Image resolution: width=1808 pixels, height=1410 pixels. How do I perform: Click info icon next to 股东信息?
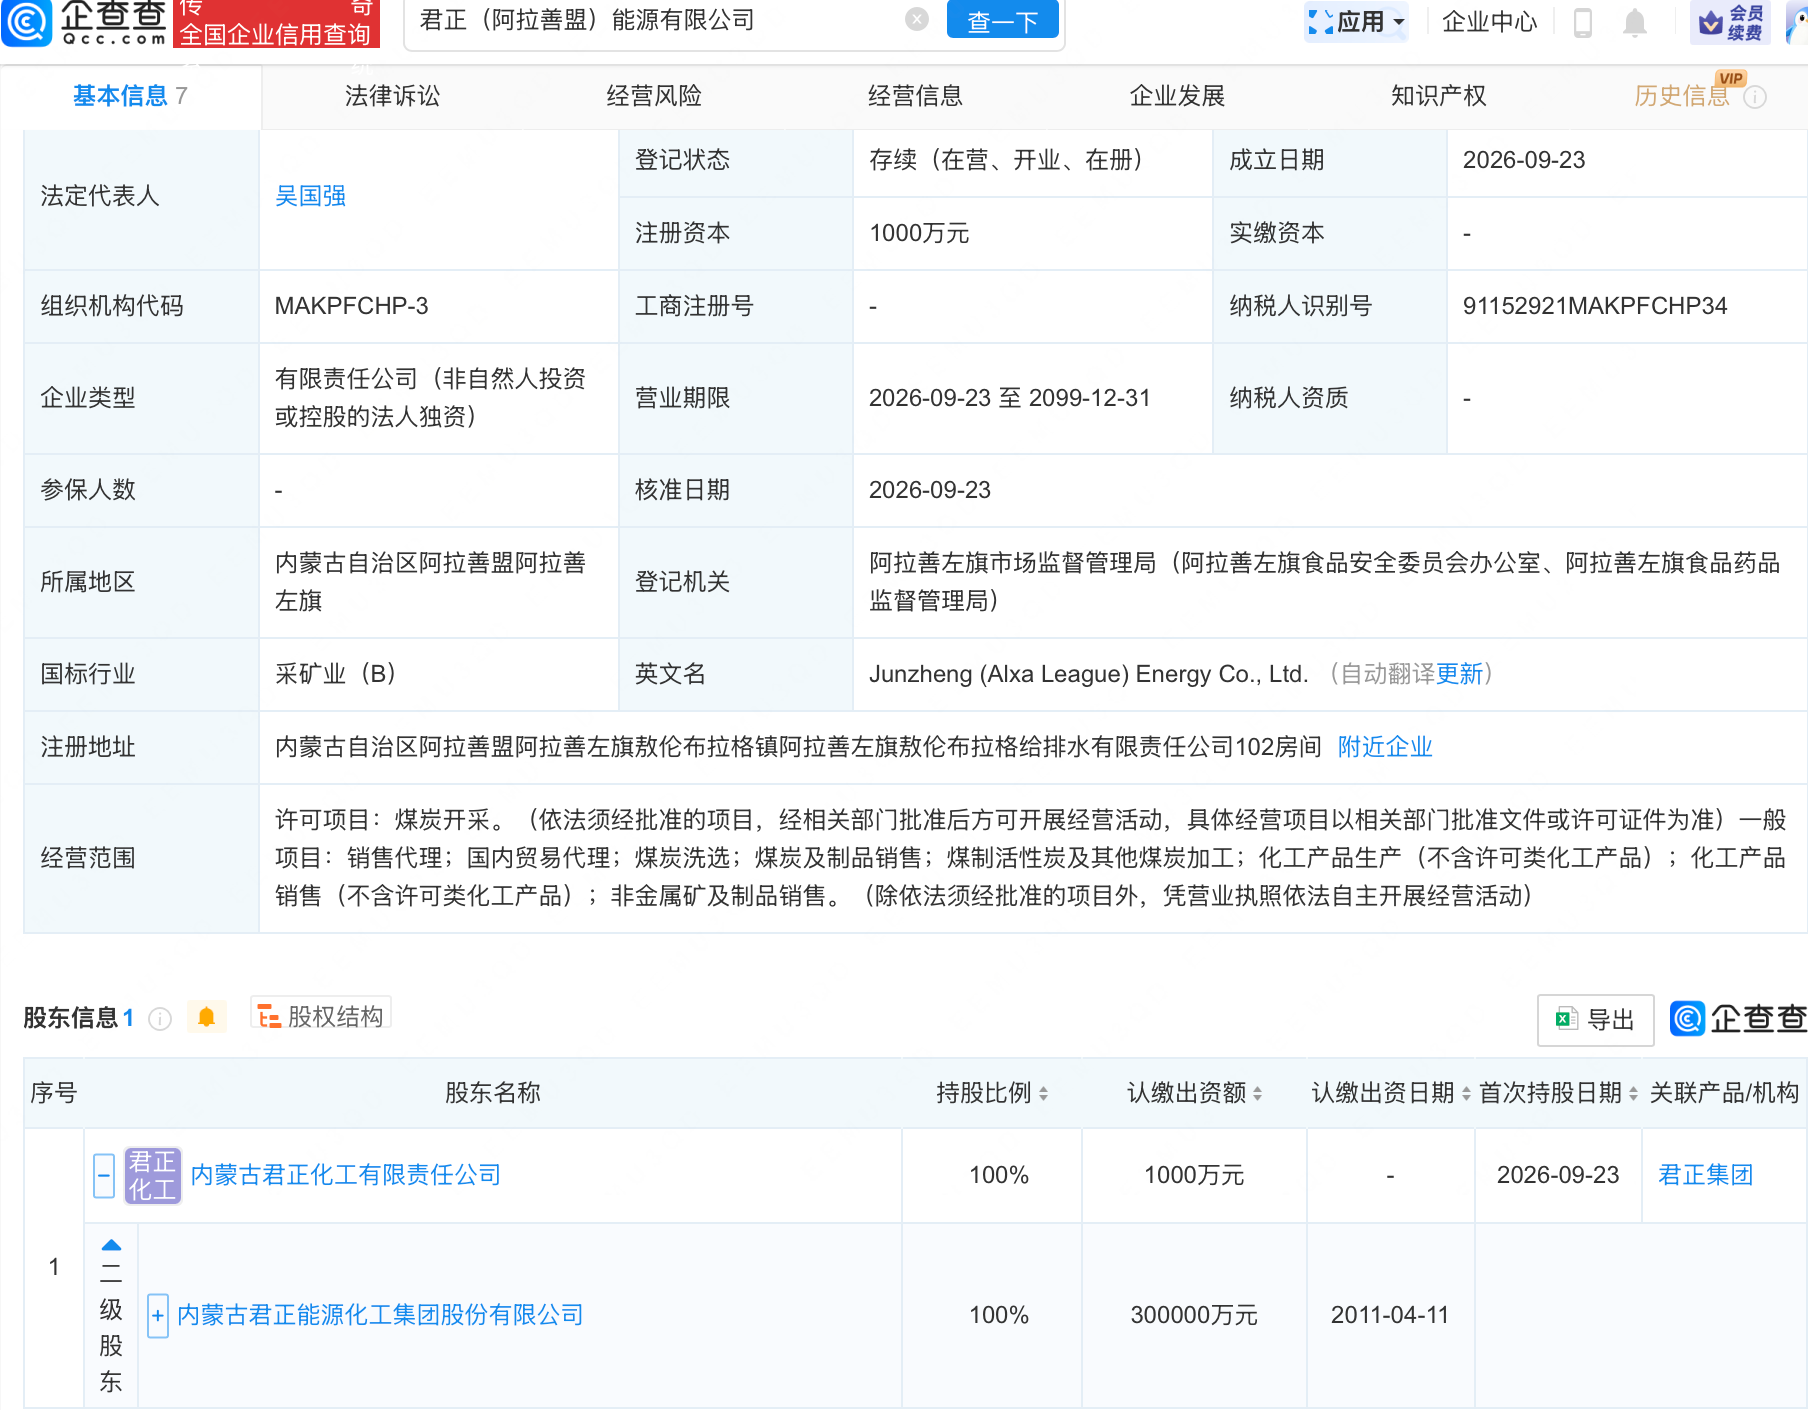pyautogui.click(x=160, y=1018)
